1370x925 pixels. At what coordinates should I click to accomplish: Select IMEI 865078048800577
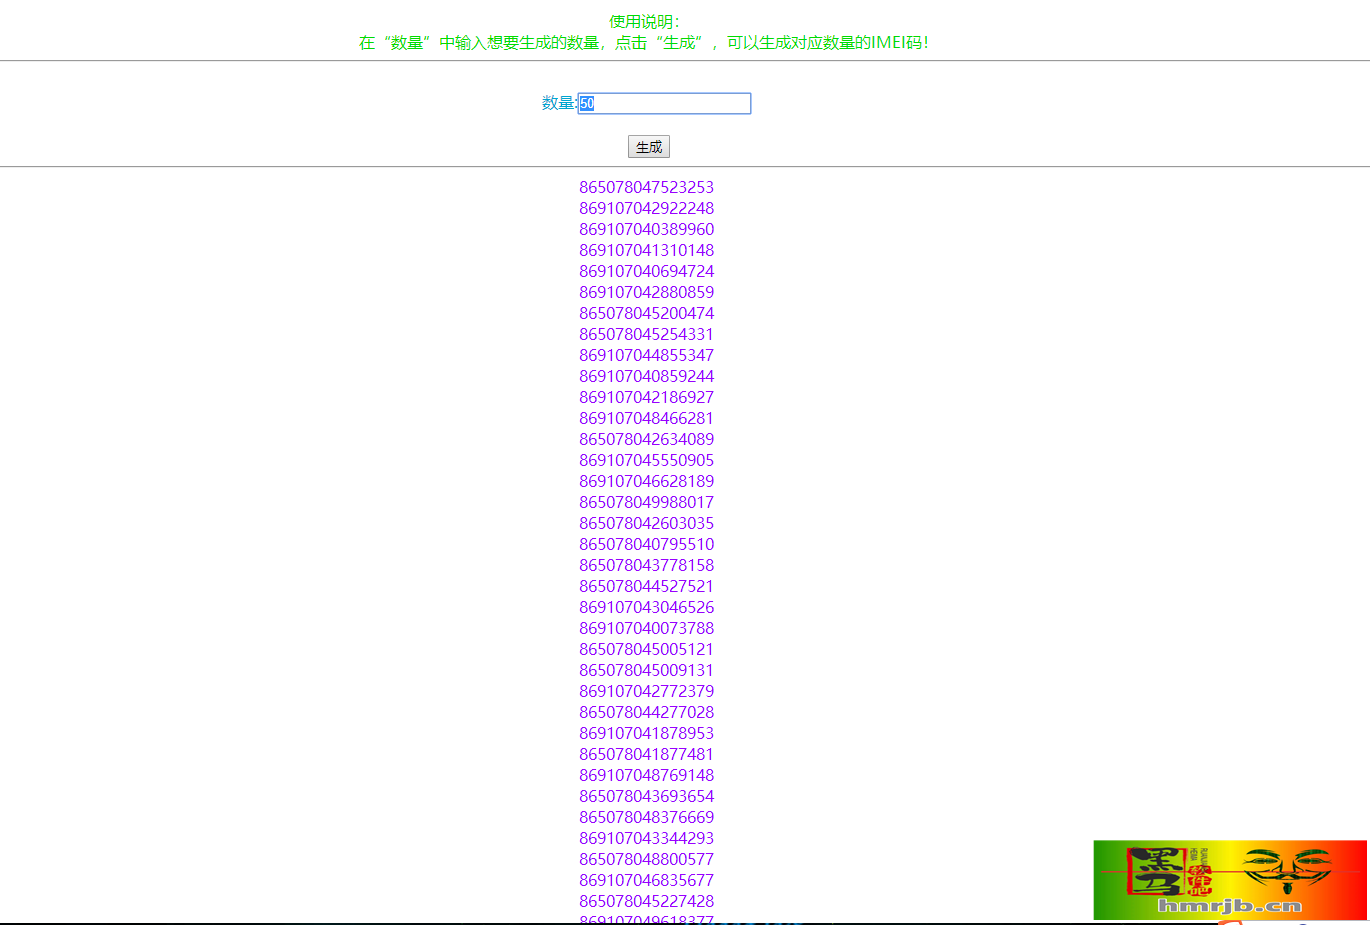[x=647, y=859]
